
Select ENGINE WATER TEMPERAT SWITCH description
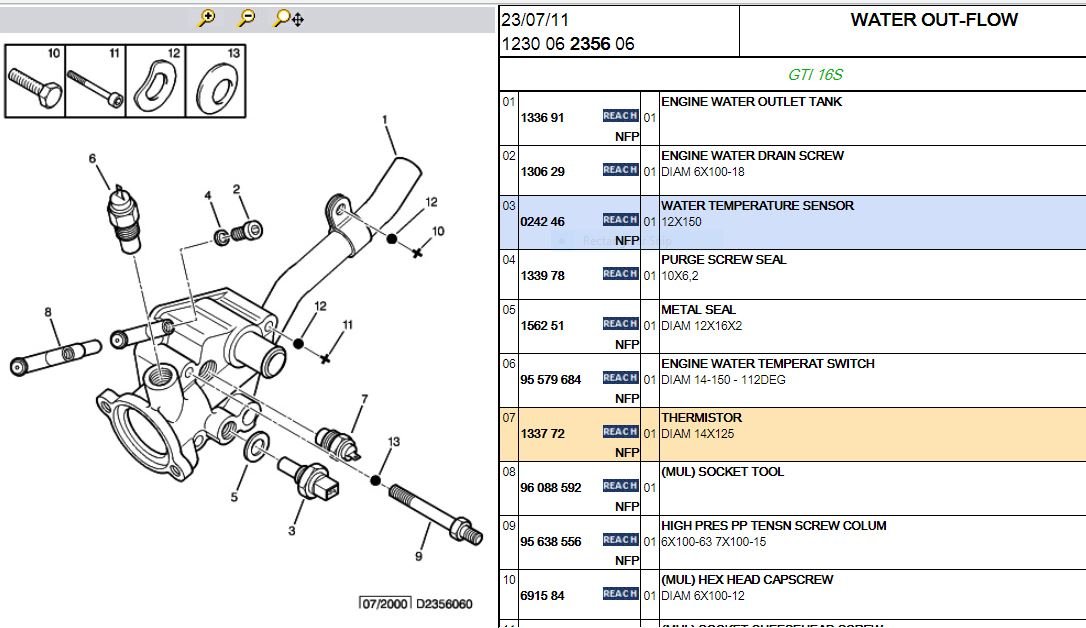(x=767, y=364)
